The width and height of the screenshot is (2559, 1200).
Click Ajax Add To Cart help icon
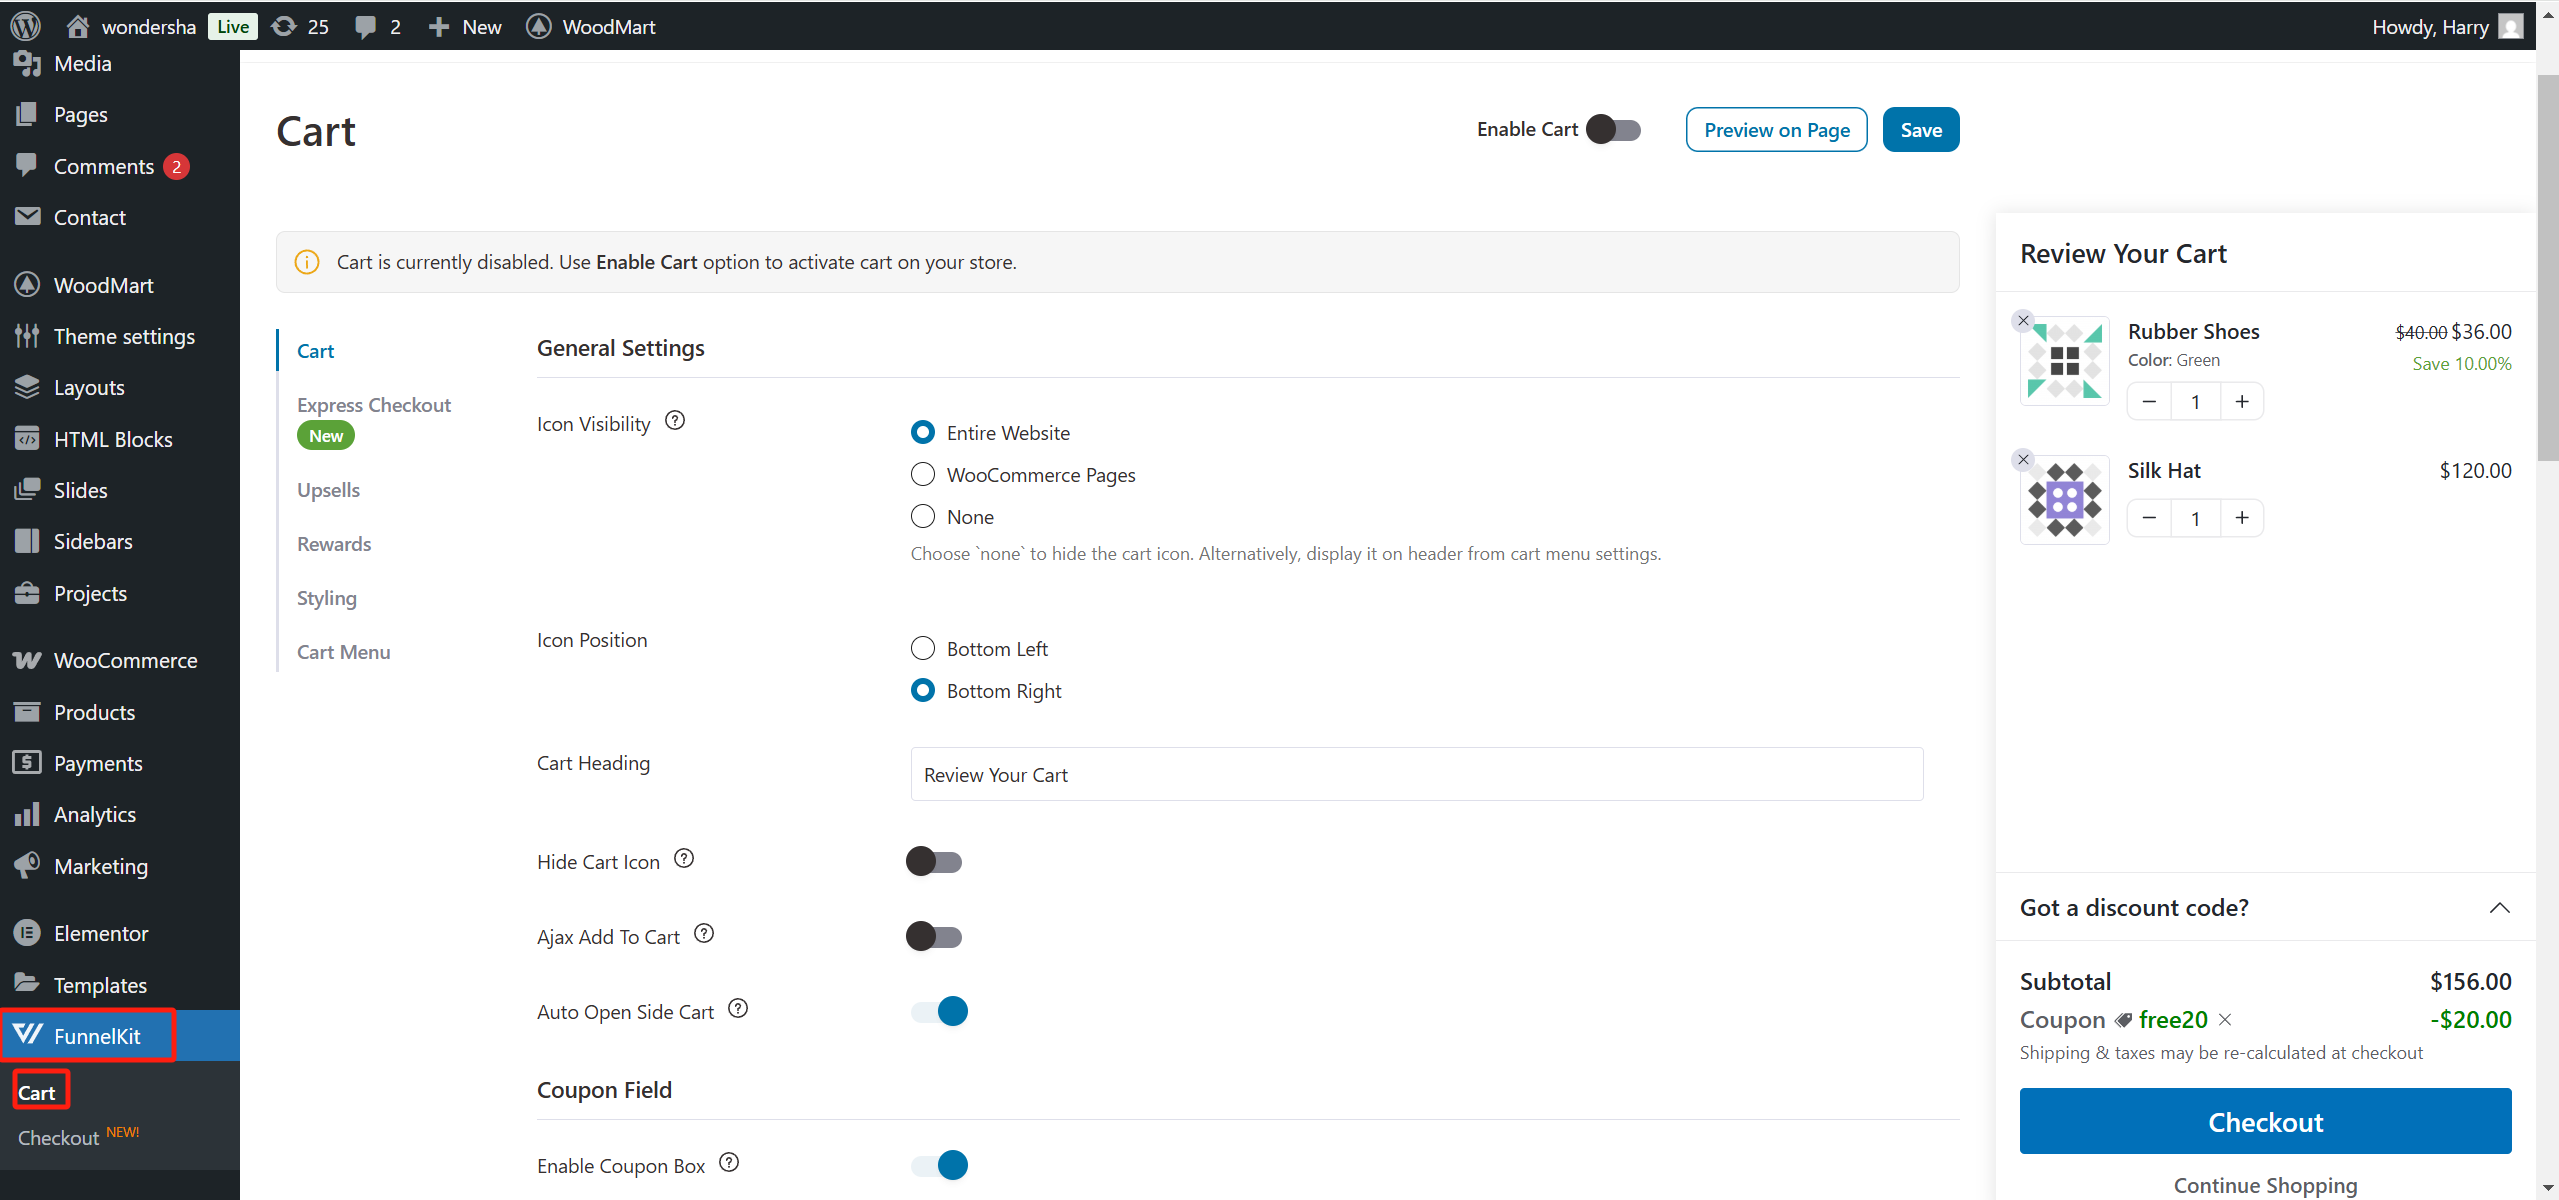704,934
